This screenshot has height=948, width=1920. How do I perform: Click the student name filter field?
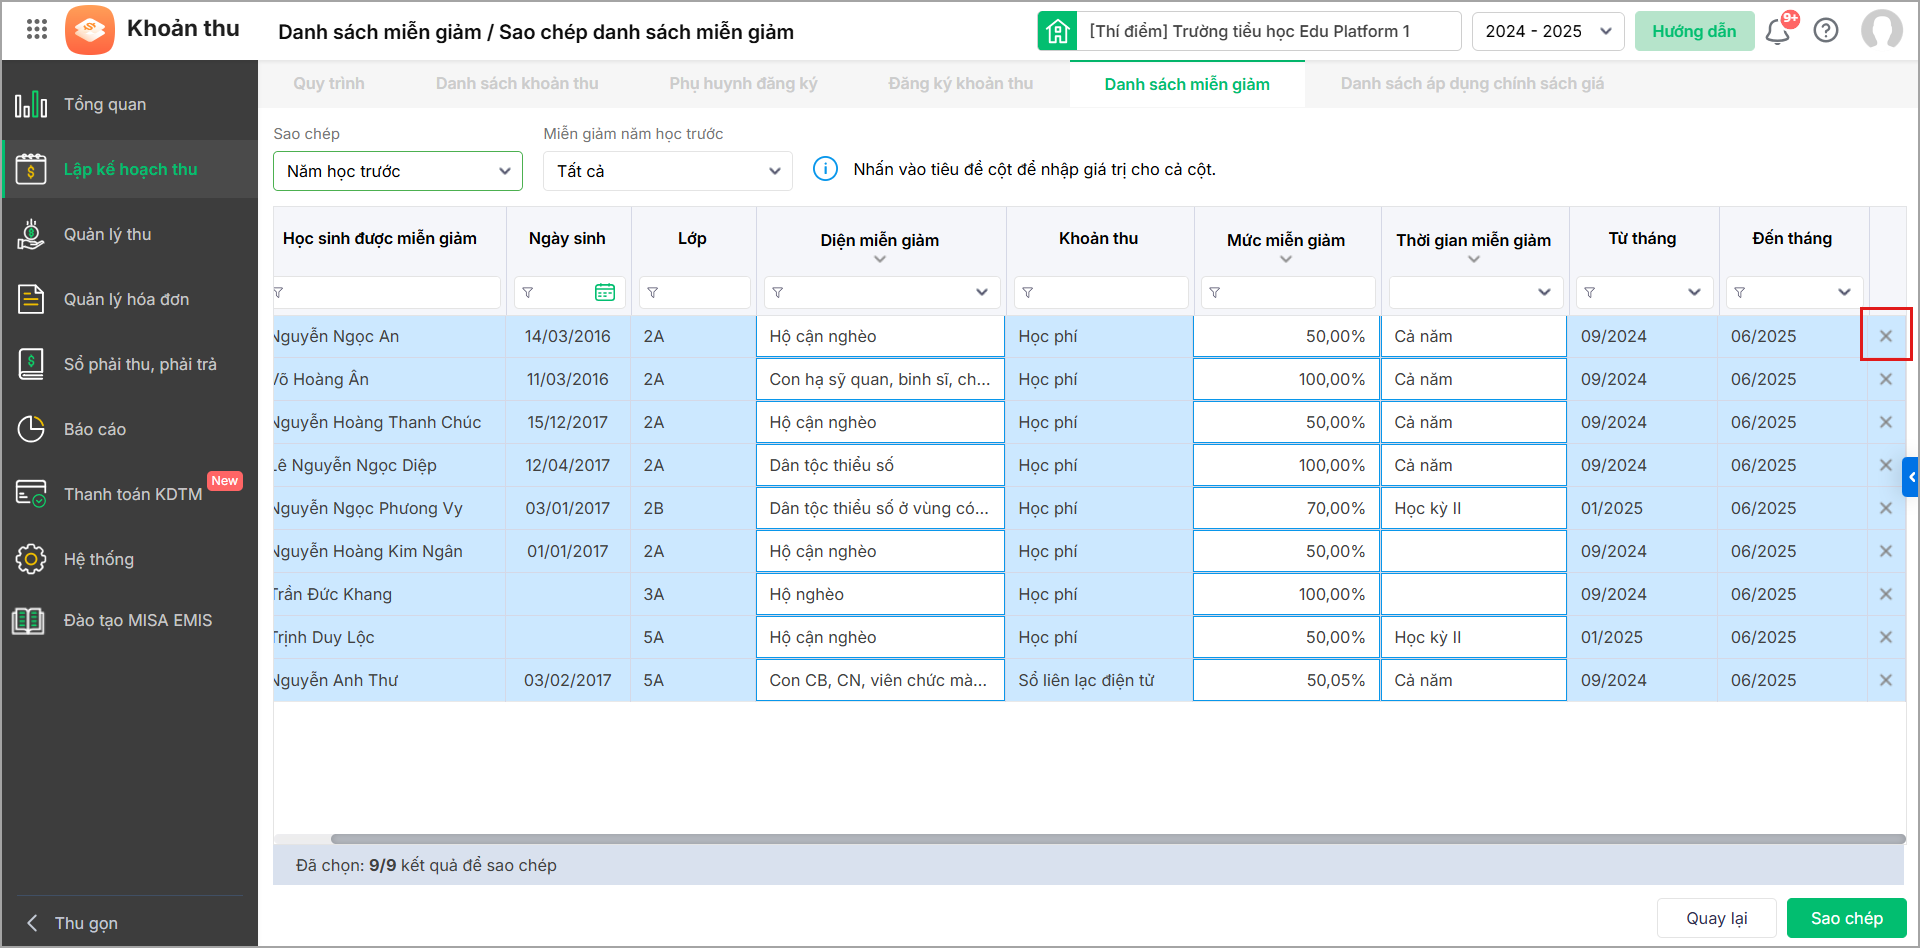(390, 292)
